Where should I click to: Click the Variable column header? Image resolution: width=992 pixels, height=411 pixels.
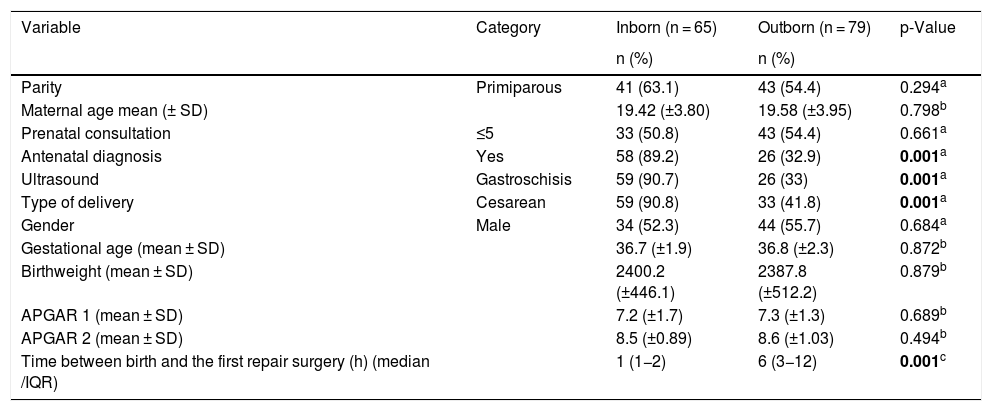click(44, 28)
